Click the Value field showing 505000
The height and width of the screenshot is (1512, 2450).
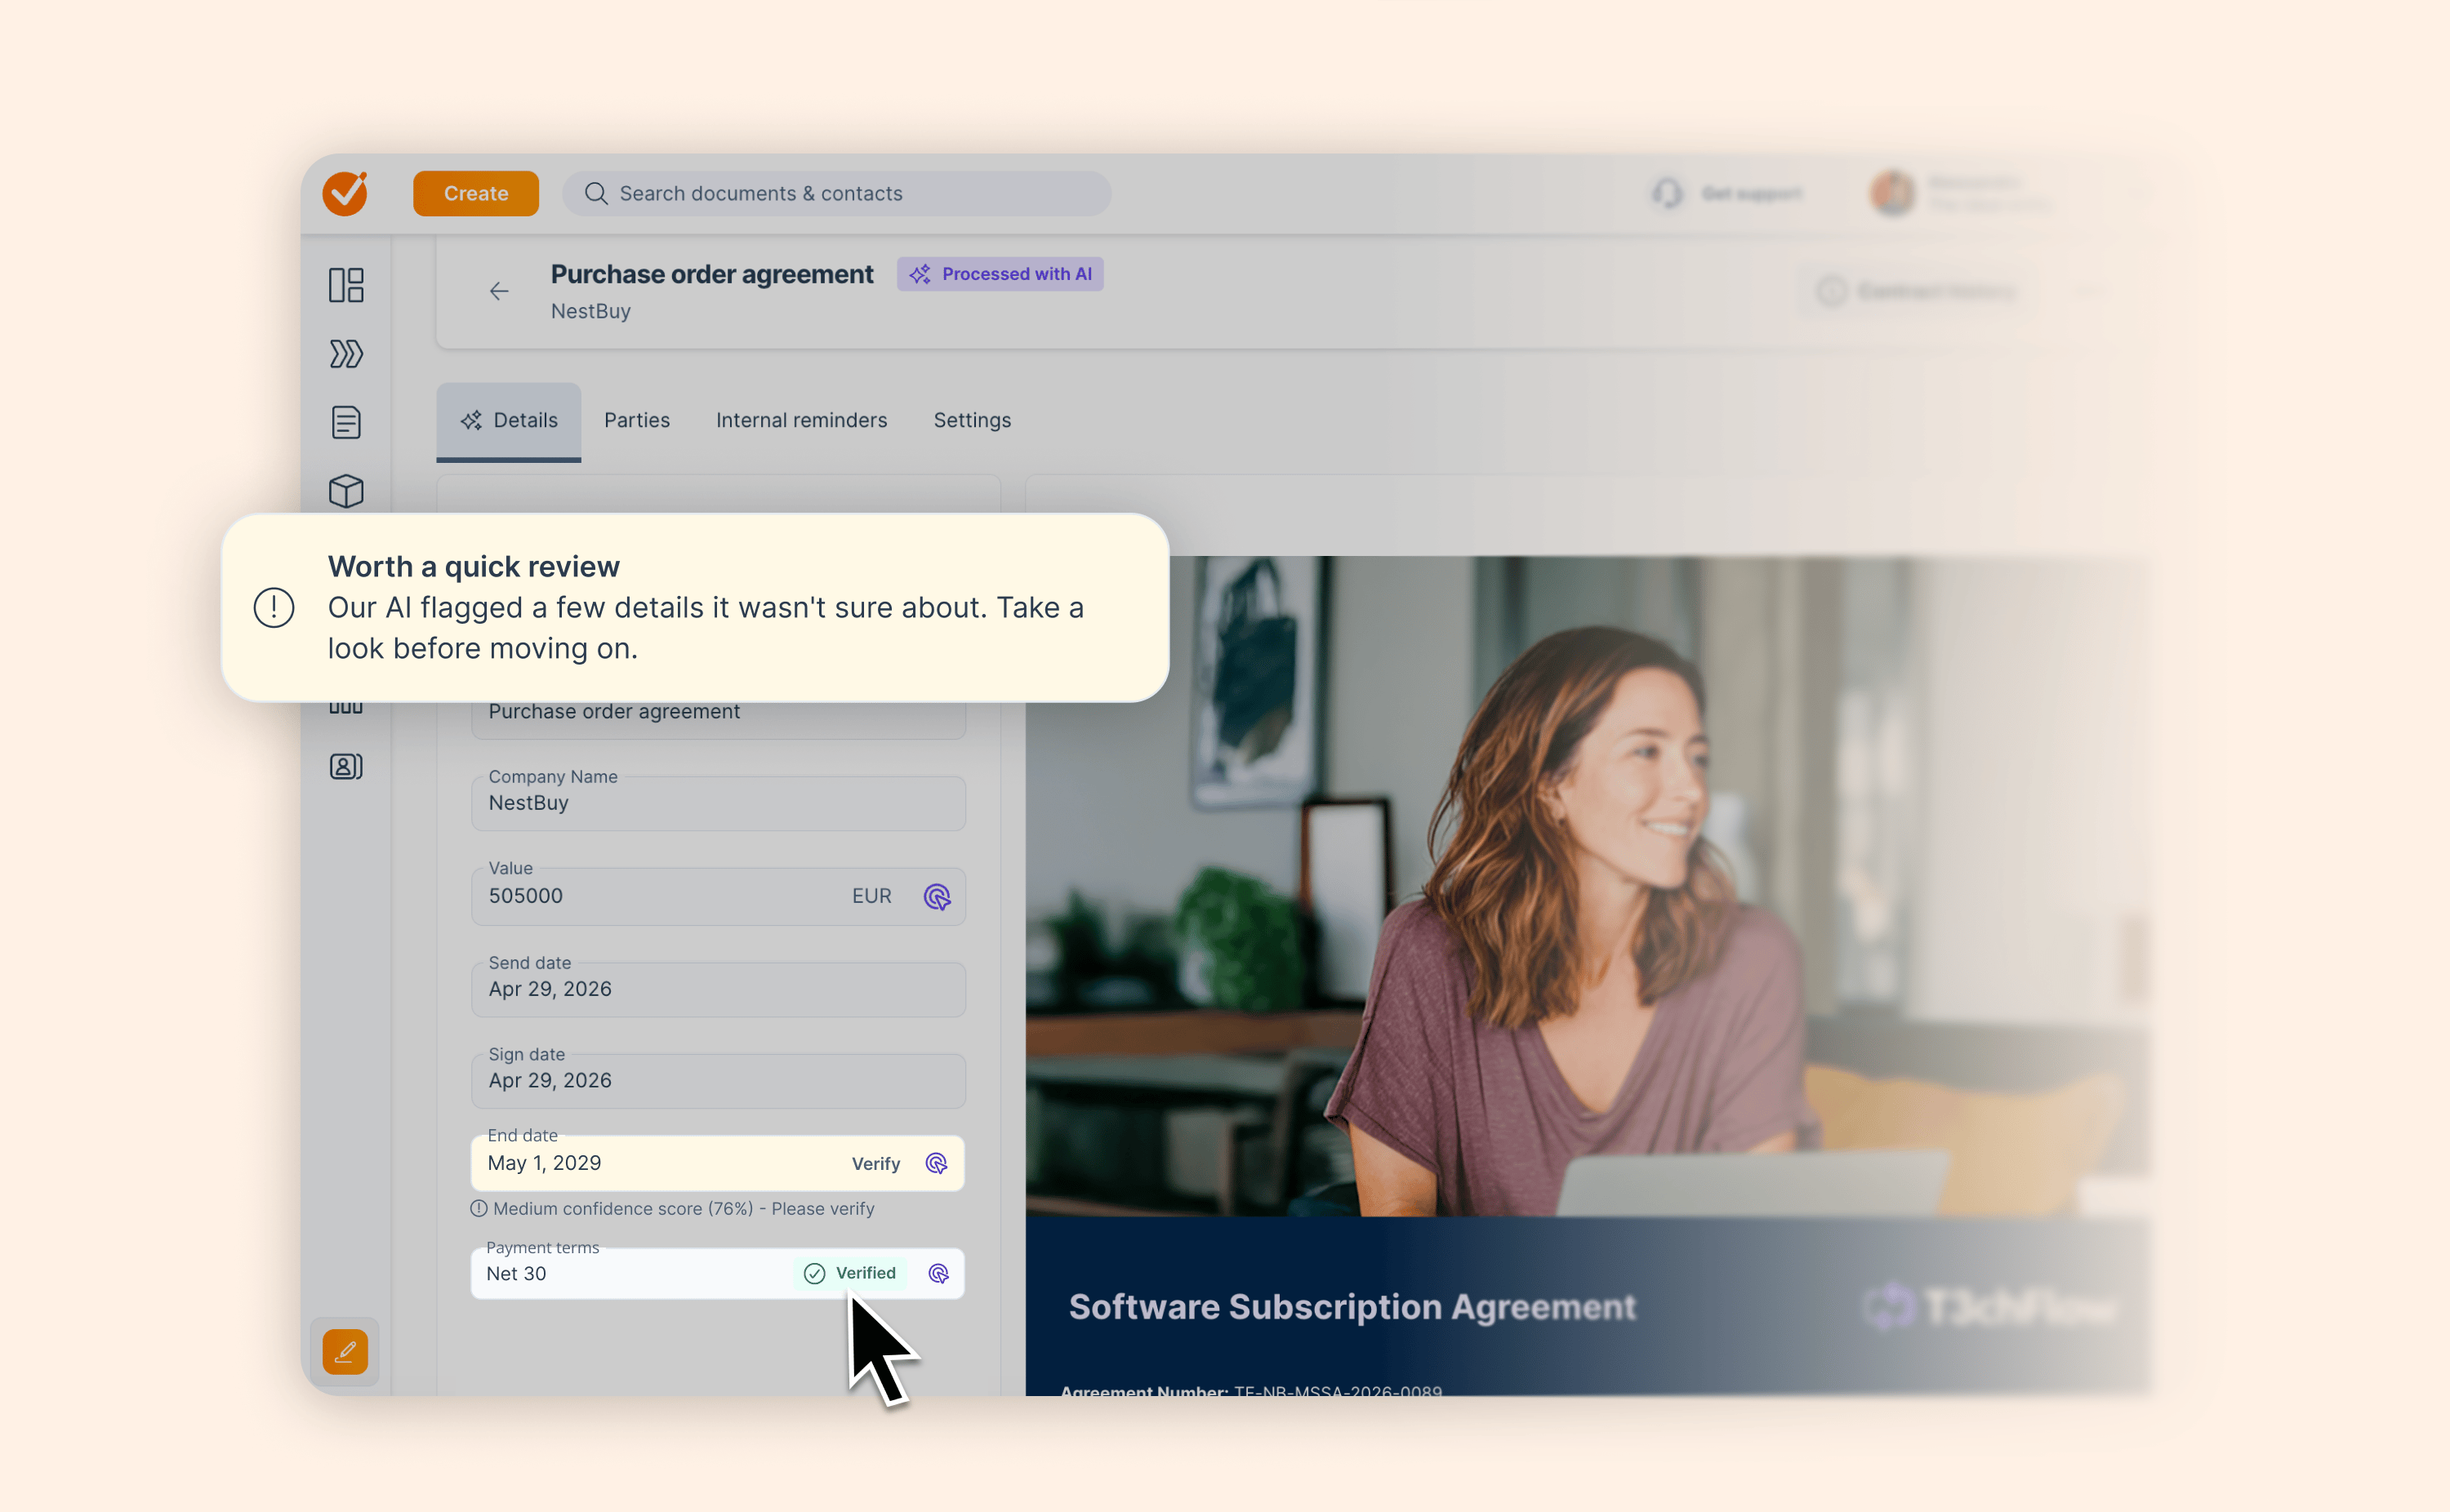(718, 896)
